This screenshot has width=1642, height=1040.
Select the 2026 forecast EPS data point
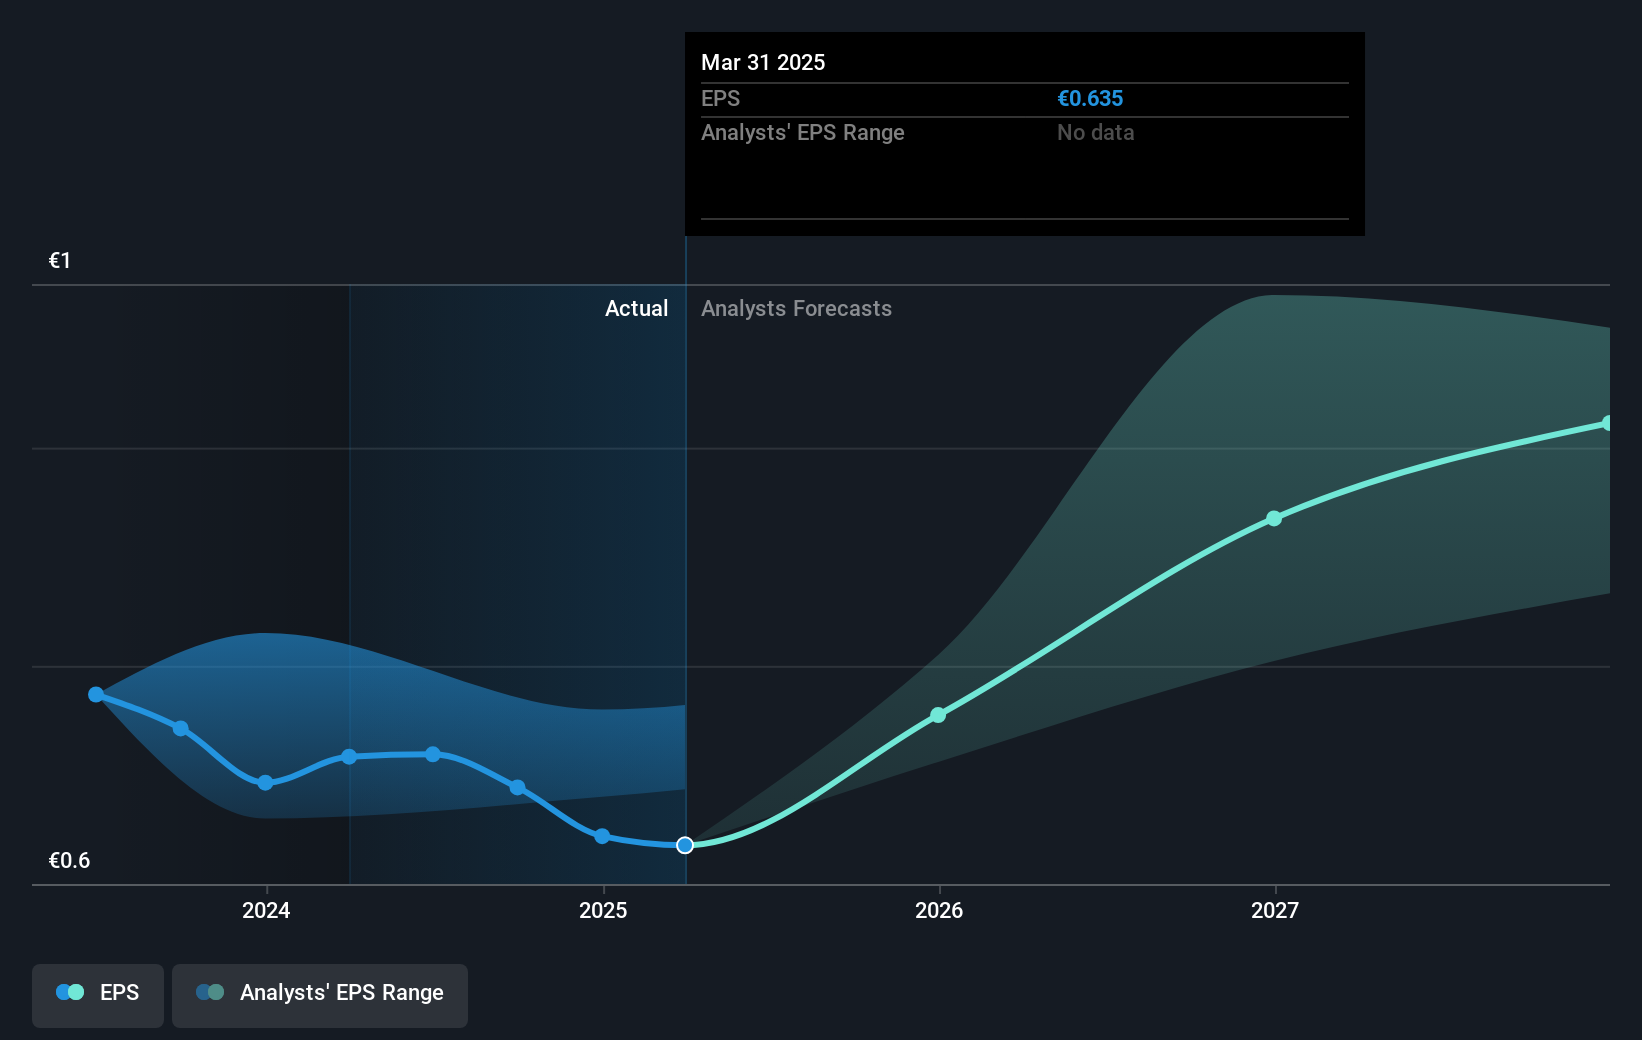(x=938, y=715)
